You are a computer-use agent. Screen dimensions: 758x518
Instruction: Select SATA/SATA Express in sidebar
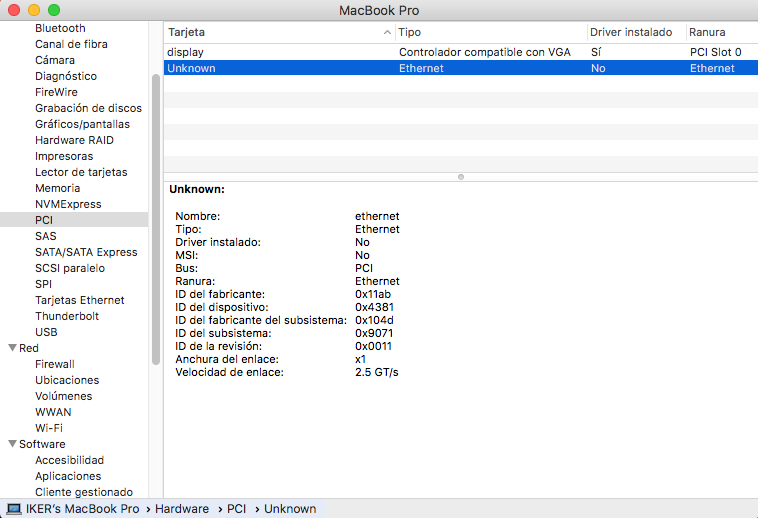(86, 252)
